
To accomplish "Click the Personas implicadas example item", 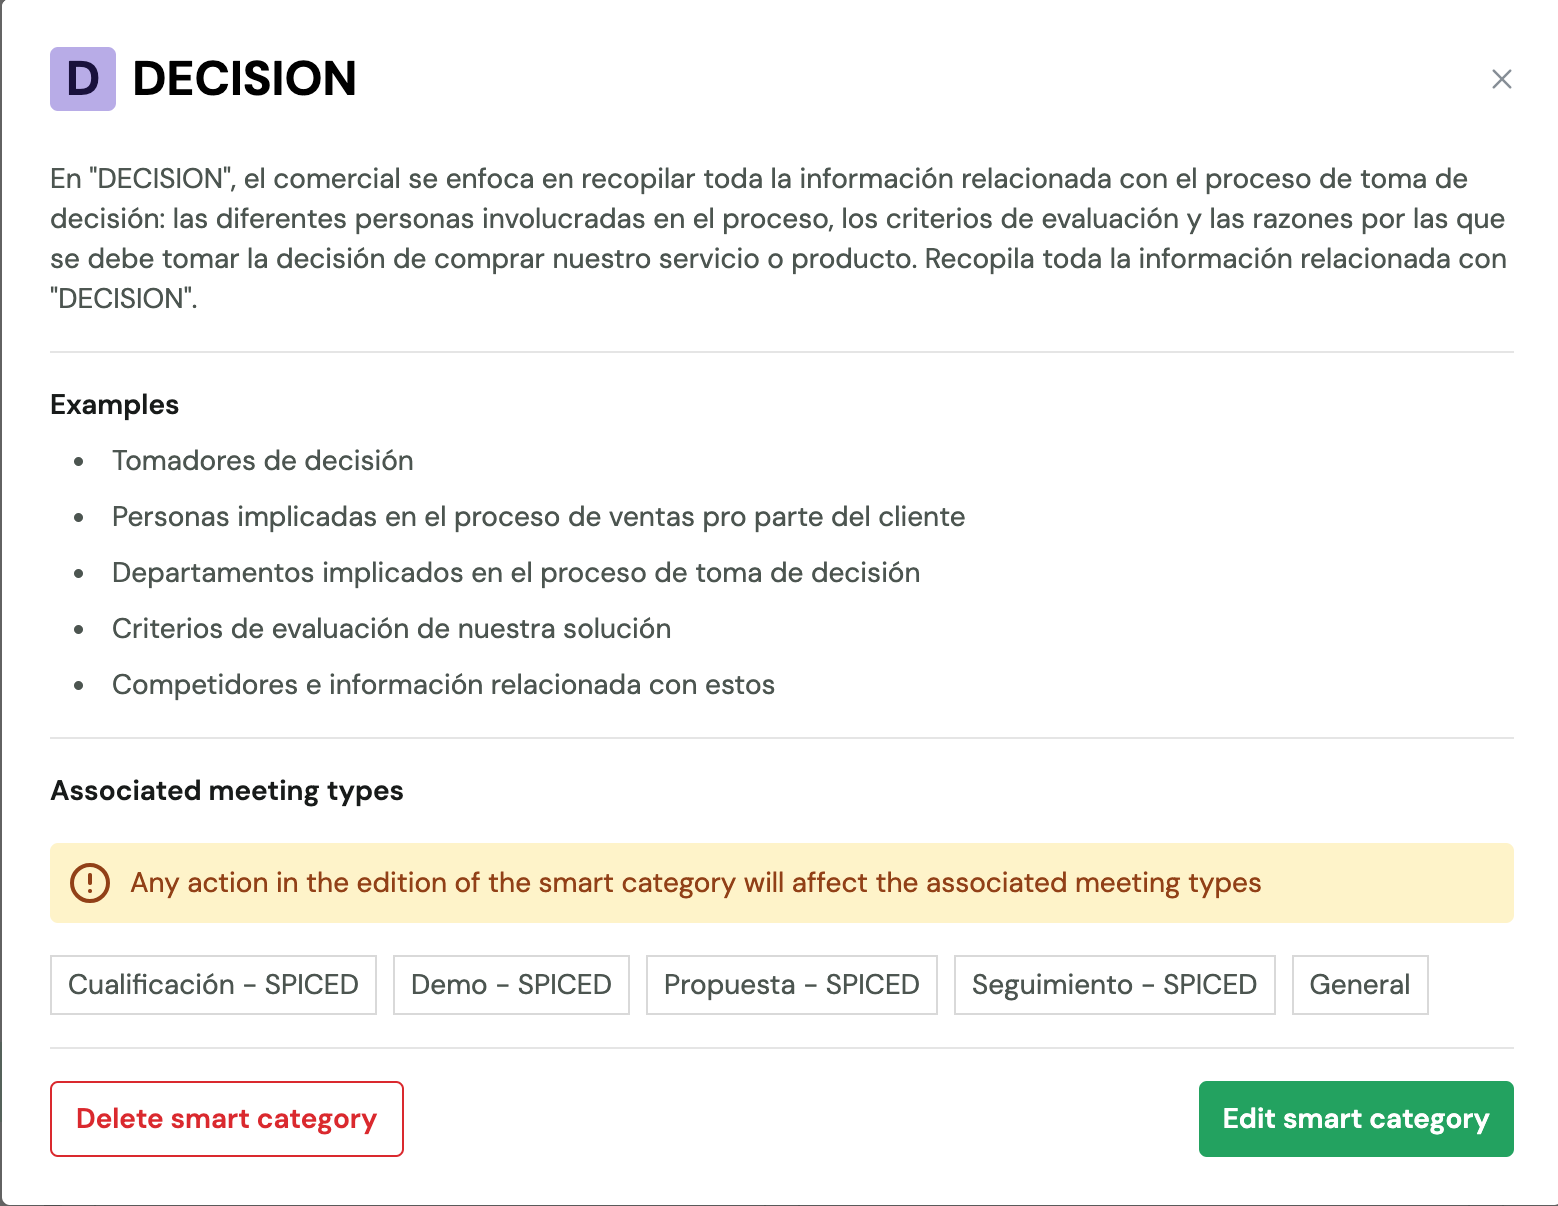I will coord(538,517).
